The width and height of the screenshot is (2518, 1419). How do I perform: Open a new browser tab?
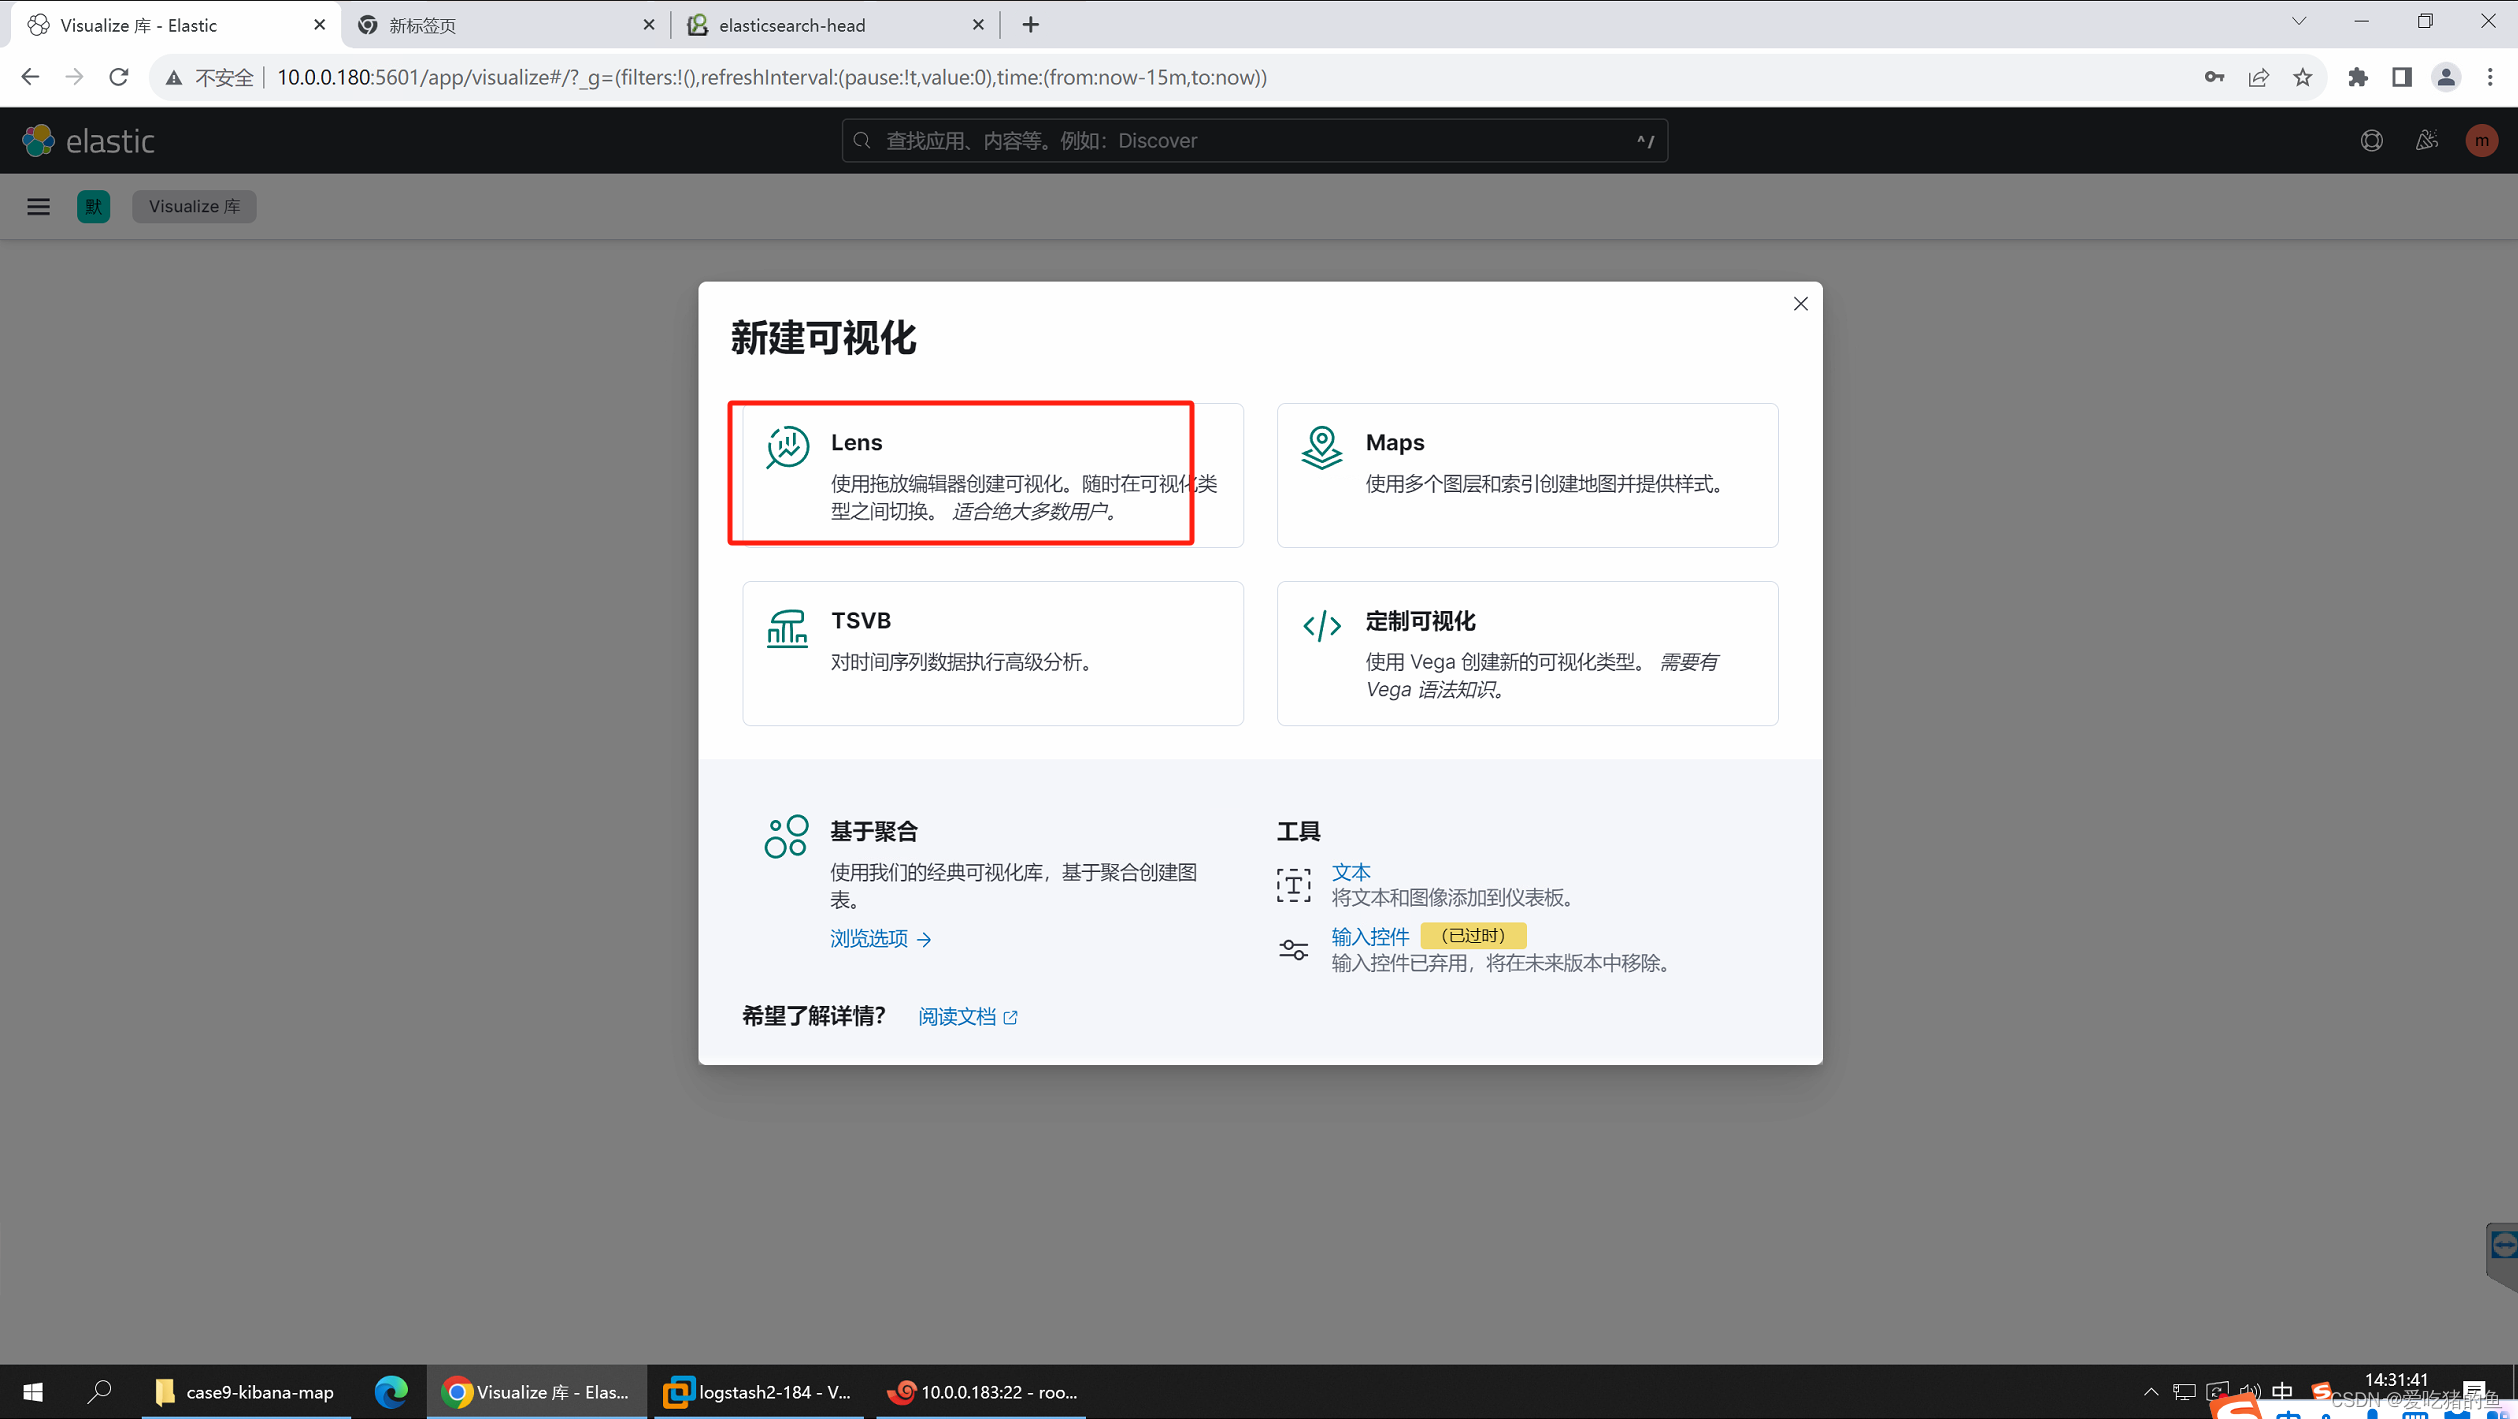click(x=1030, y=25)
